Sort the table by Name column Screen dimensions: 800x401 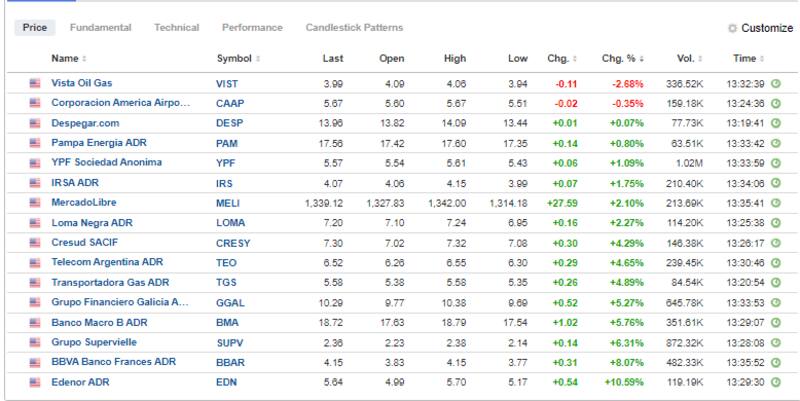(67, 59)
